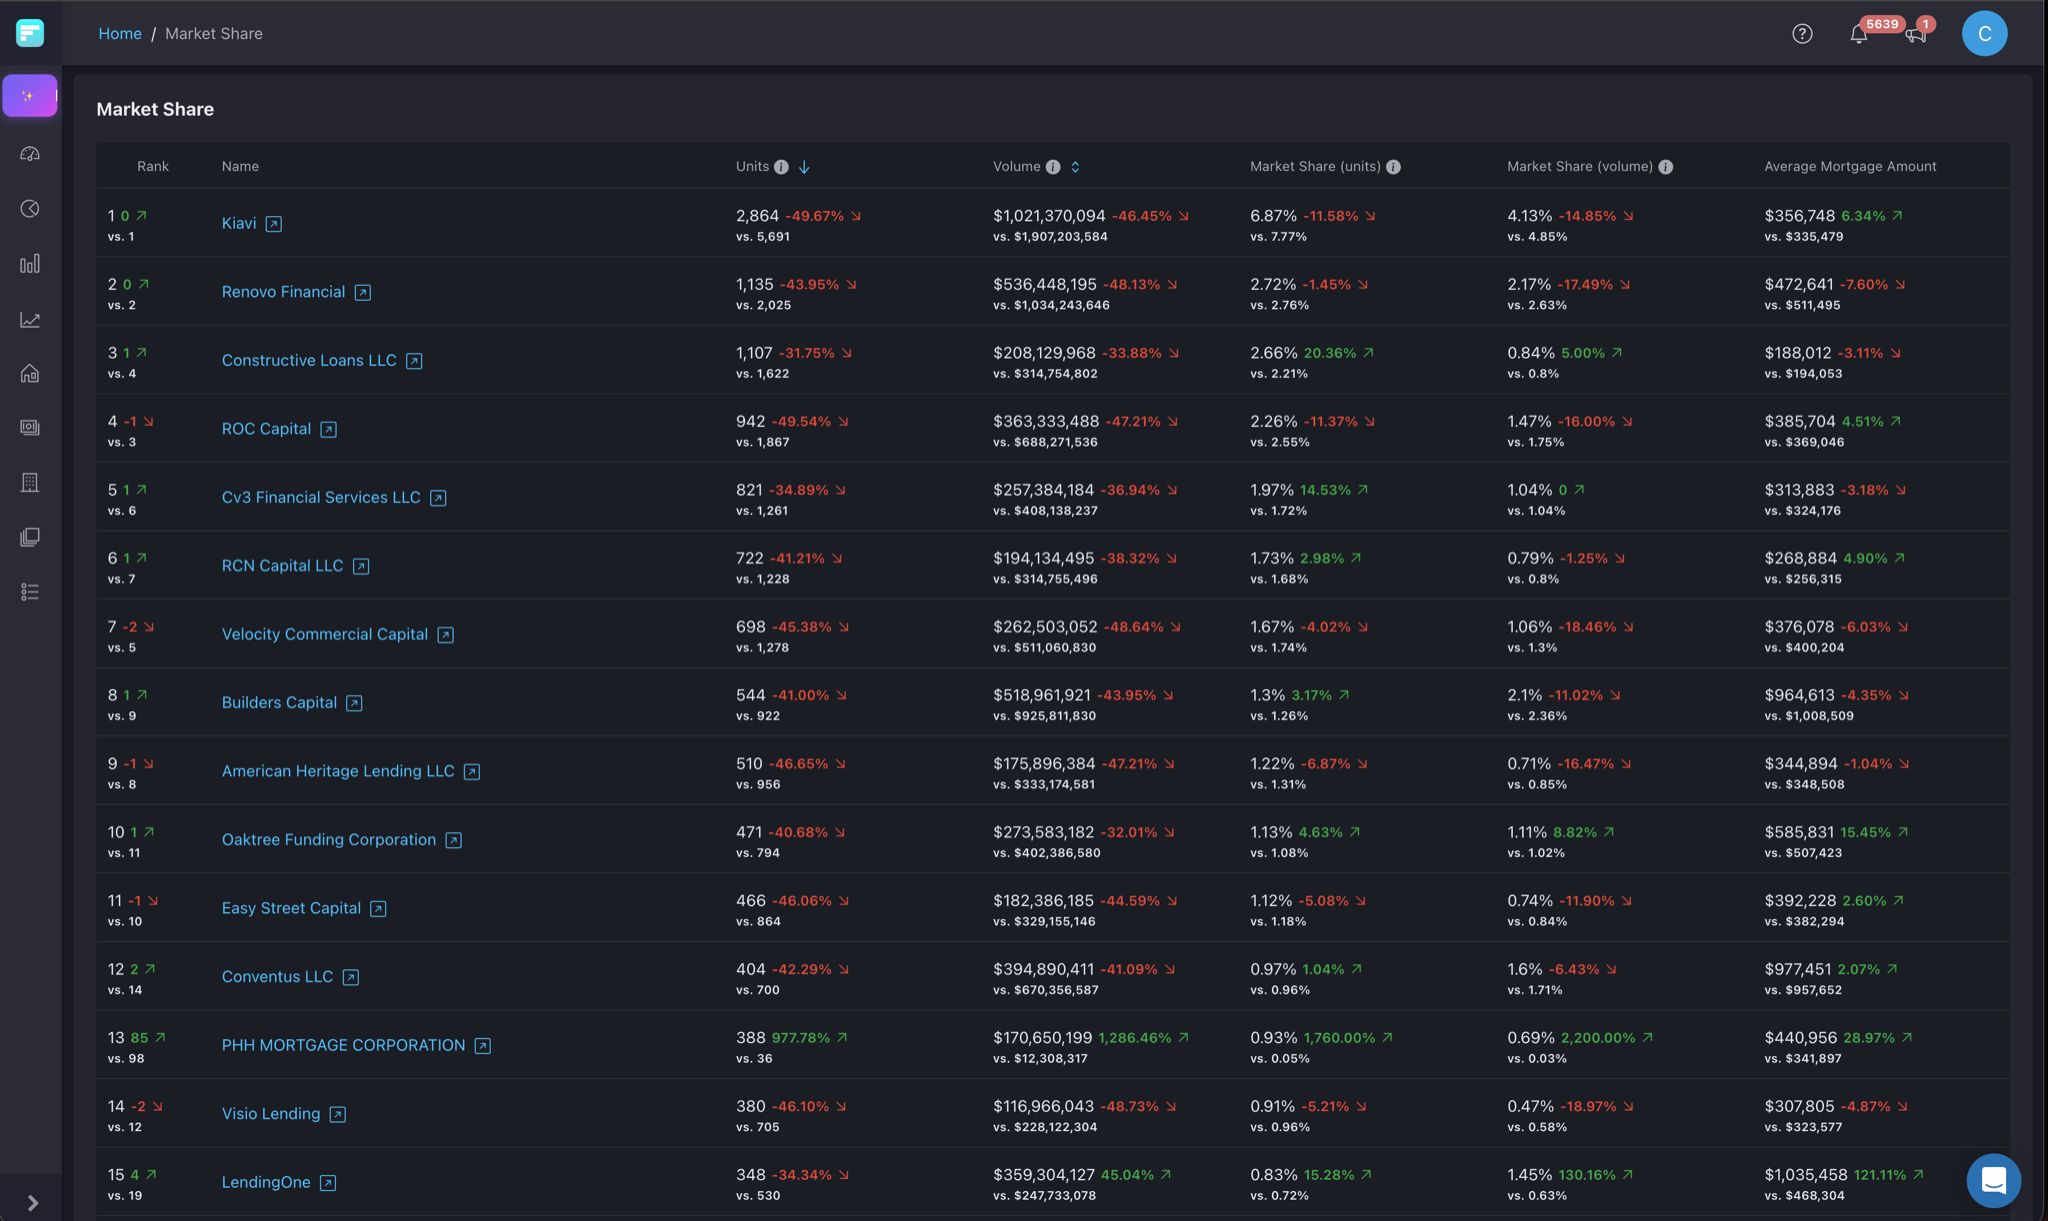Open user avatar C profile menu

[1984, 34]
